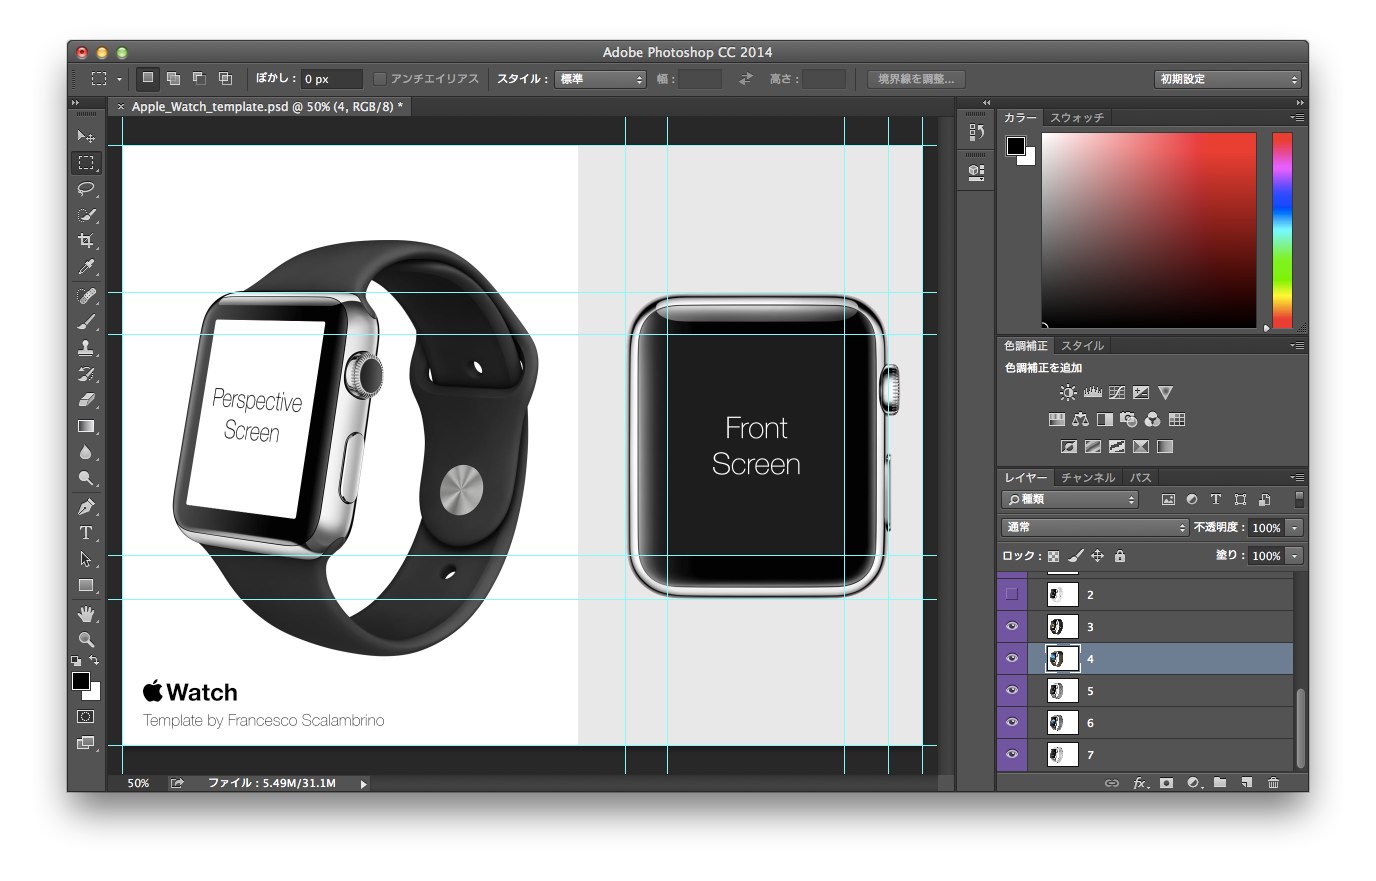Add a Color Balance adjustment
Screen dimensions: 1376x881
(1080, 420)
